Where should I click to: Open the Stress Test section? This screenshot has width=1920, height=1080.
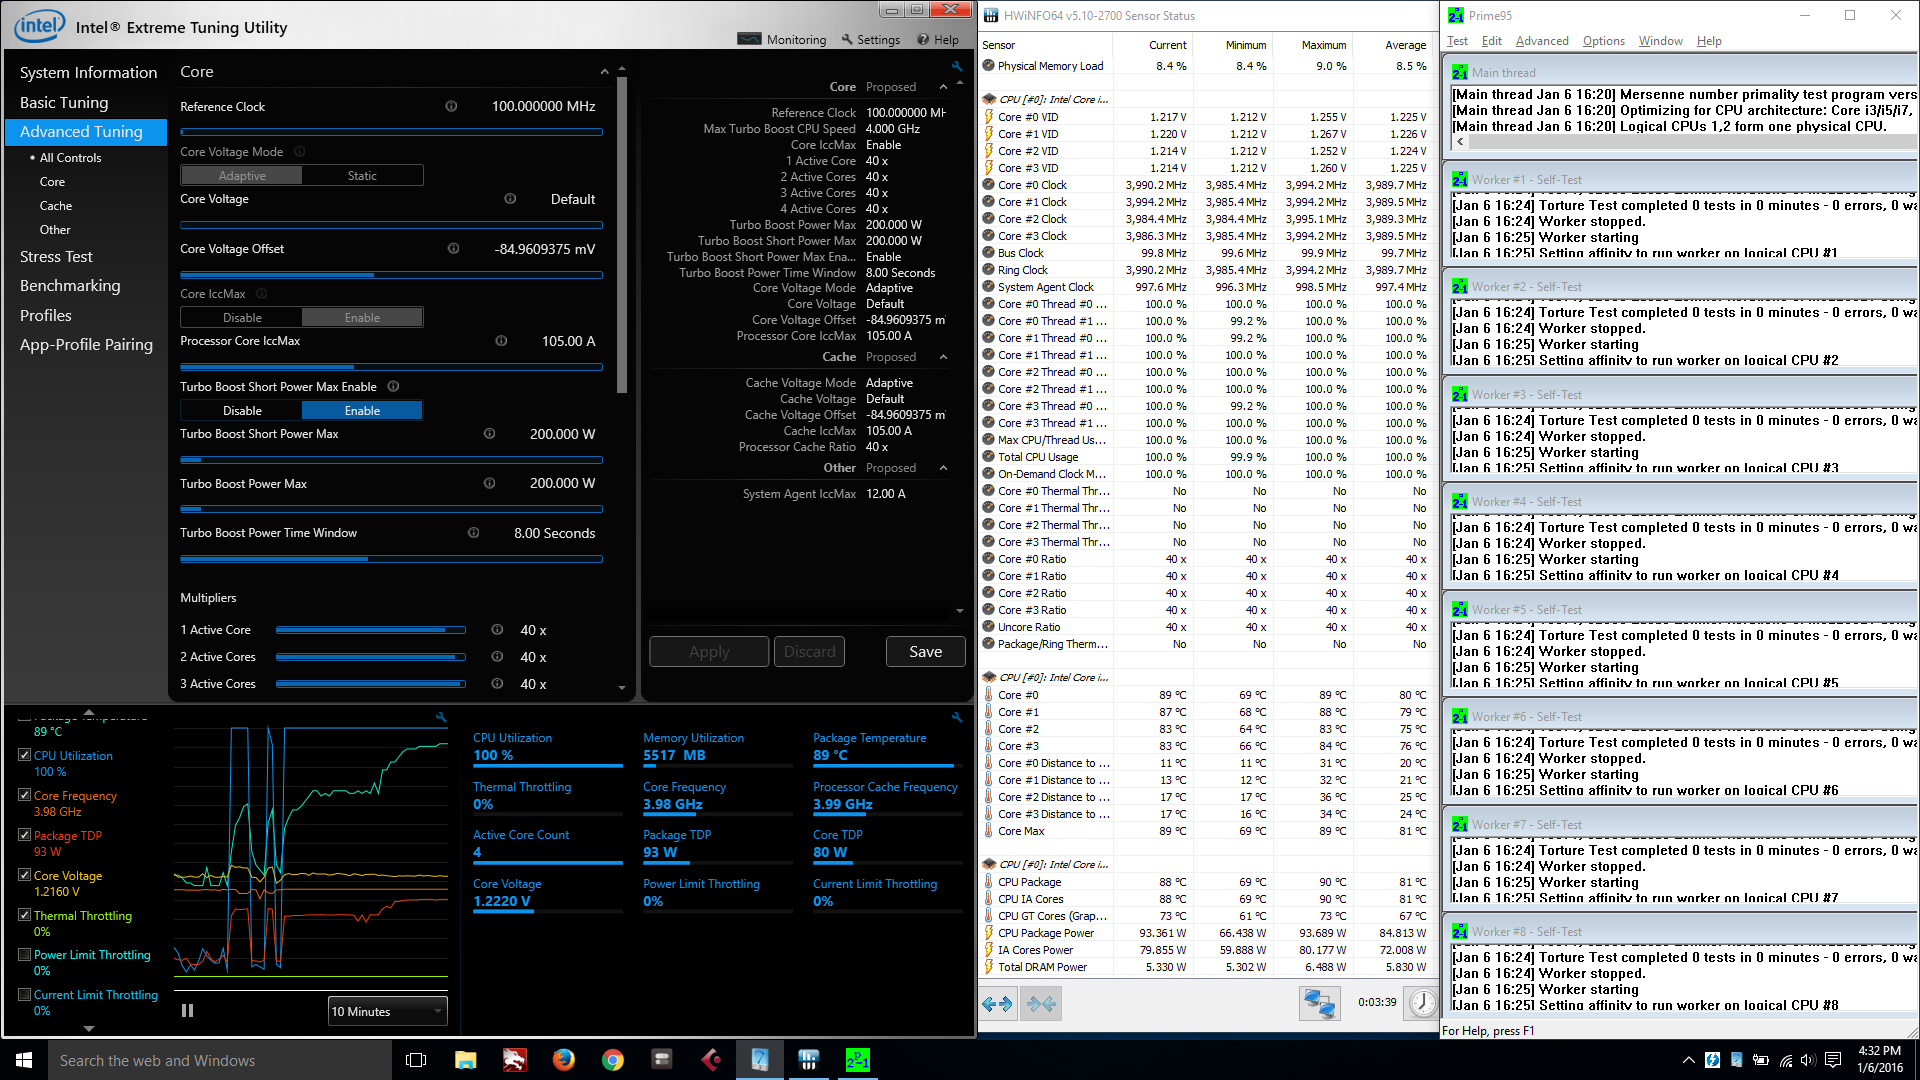point(56,257)
